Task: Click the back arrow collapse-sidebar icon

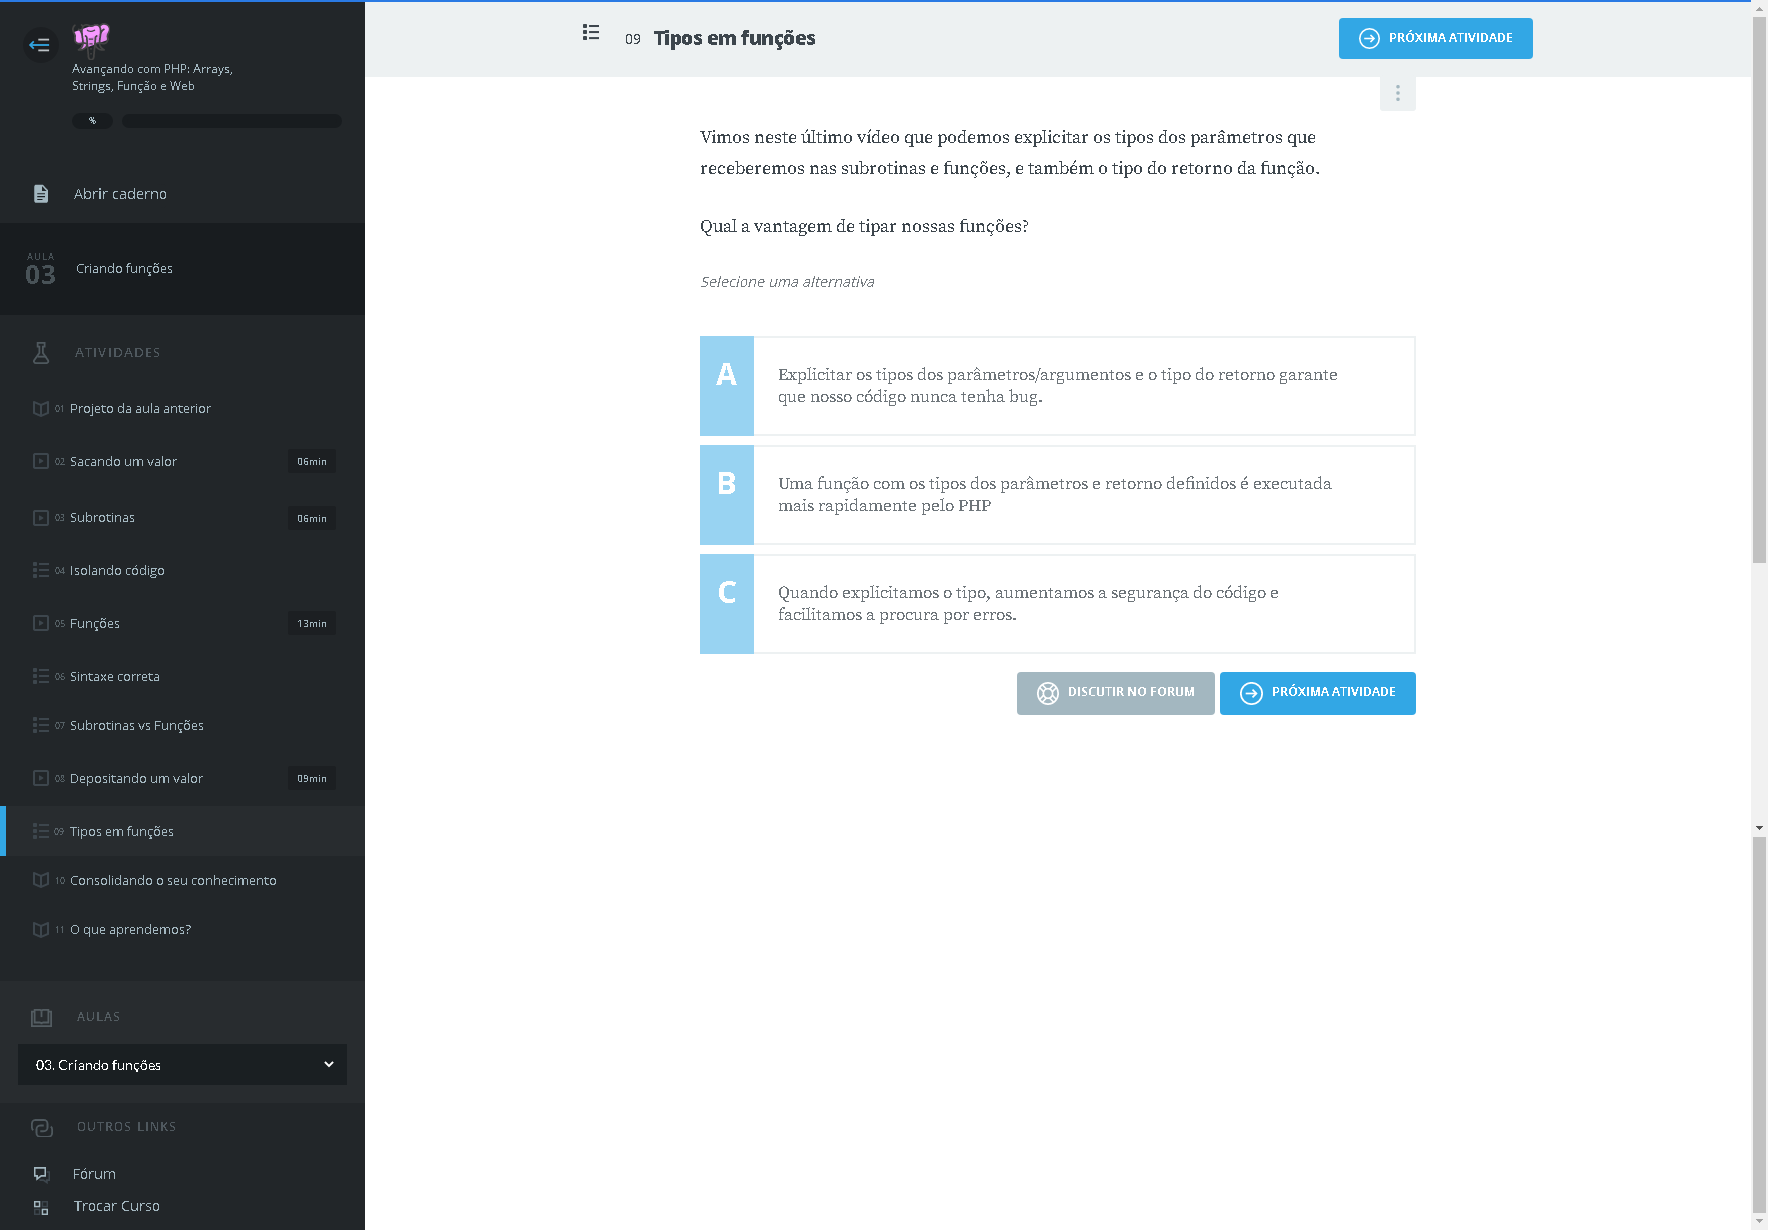Action: point(39,44)
